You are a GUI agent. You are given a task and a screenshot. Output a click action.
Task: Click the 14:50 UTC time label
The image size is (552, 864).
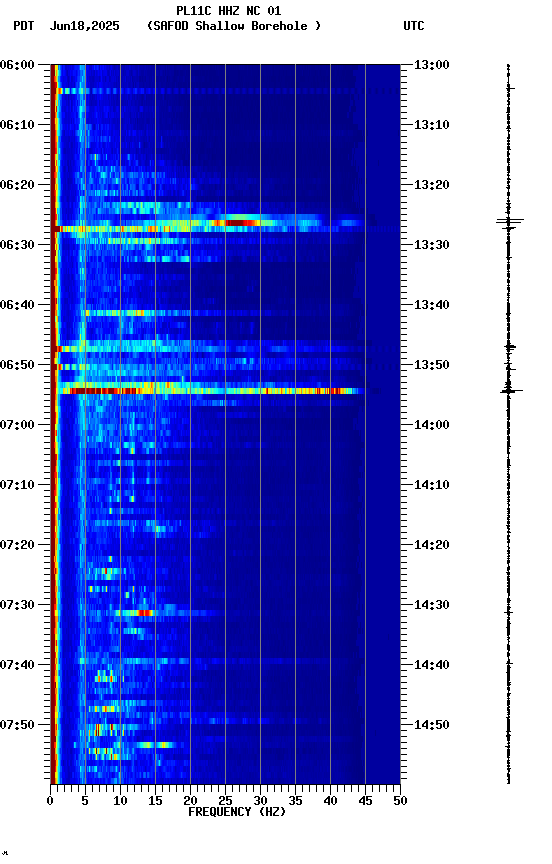432,725
